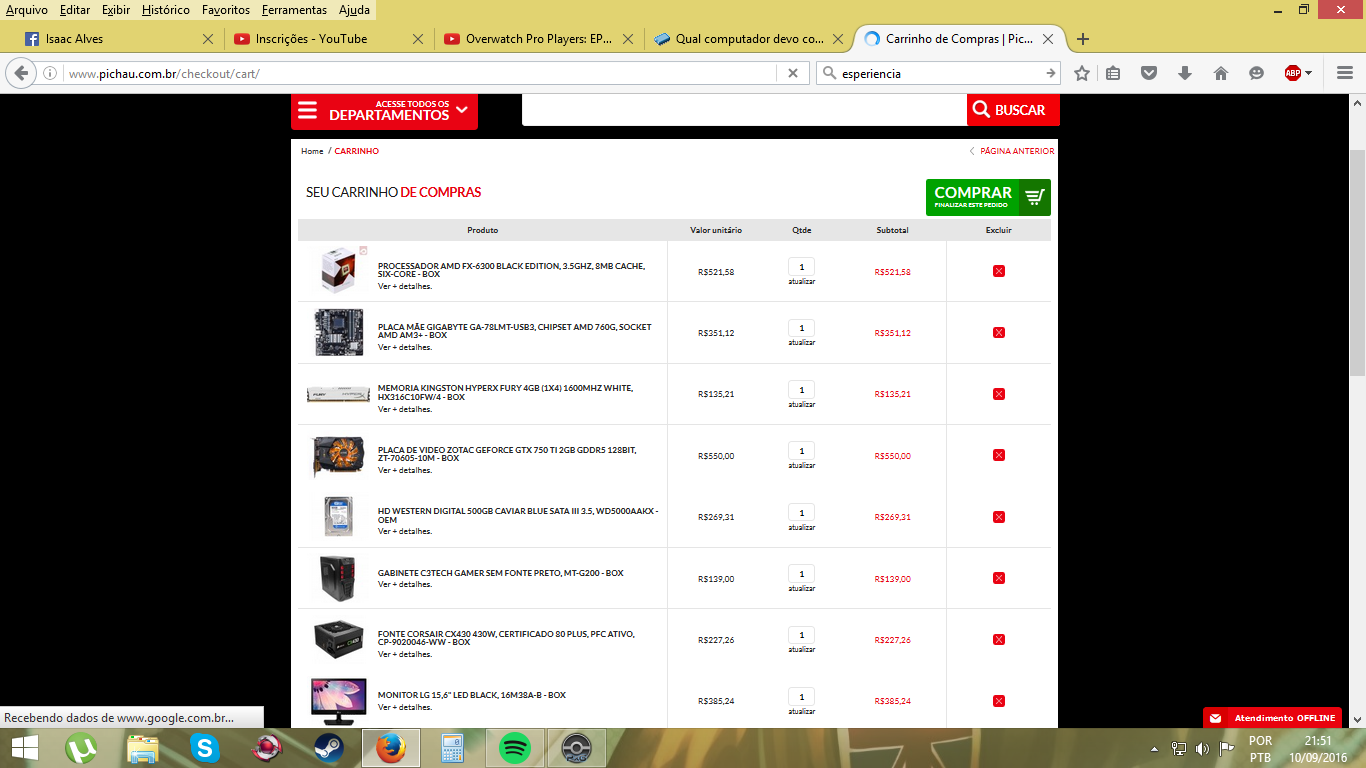Open the Arquivo menu
Screen dimensions: 1366x768
(27, 10)
